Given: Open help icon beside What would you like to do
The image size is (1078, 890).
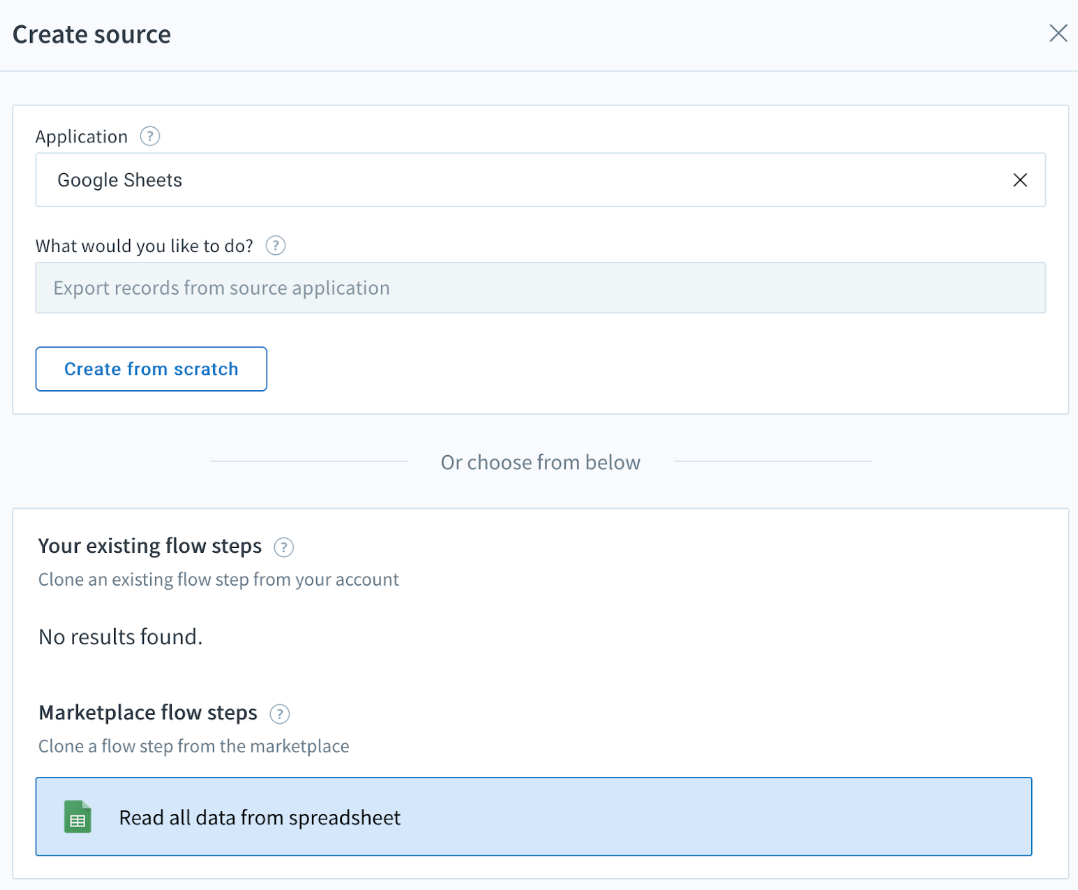Looking at the screenshot, I should point(276,245).
